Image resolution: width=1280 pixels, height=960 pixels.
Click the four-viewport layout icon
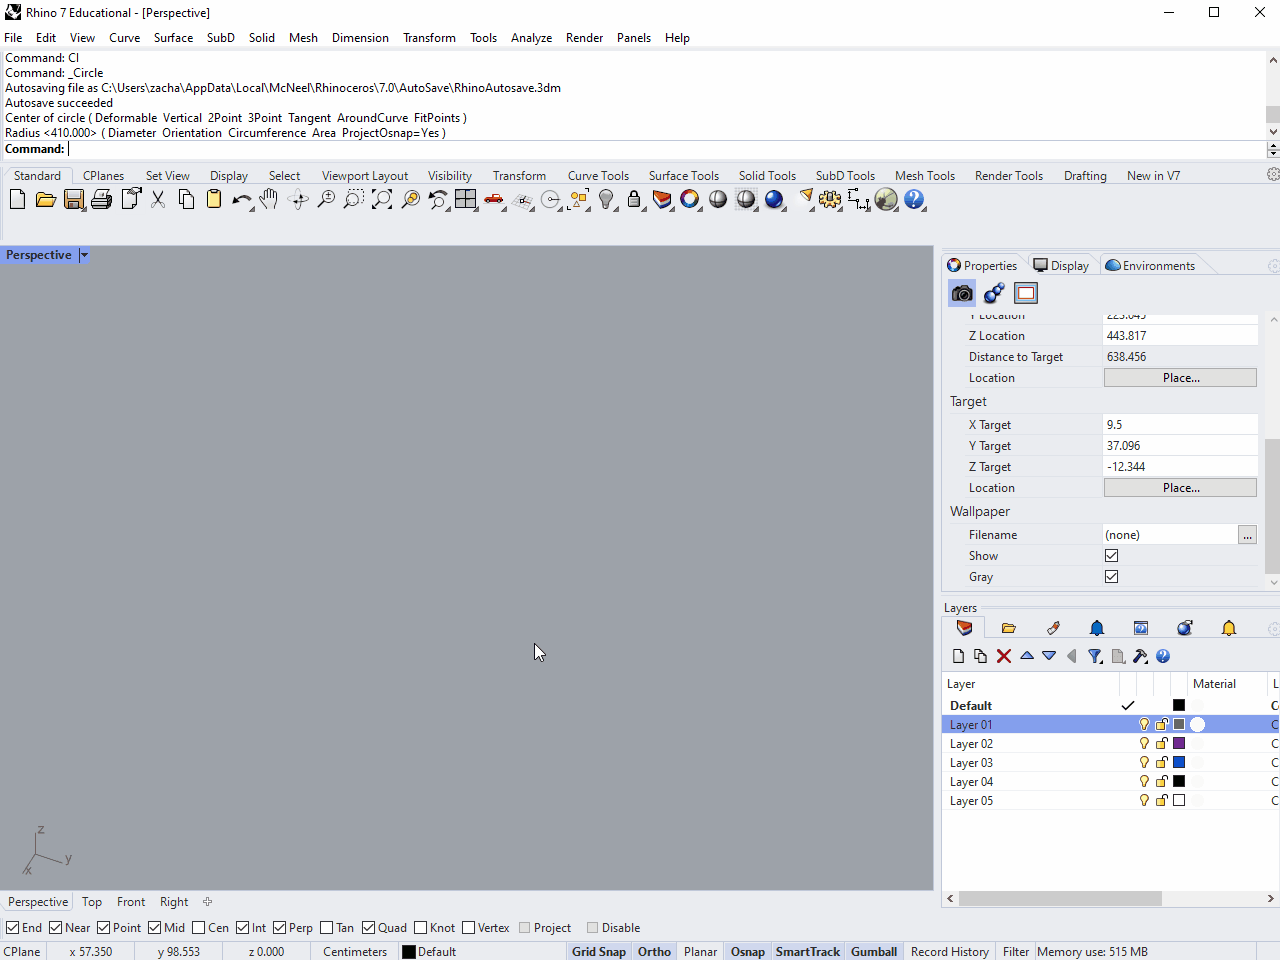[x=466, y=200]
